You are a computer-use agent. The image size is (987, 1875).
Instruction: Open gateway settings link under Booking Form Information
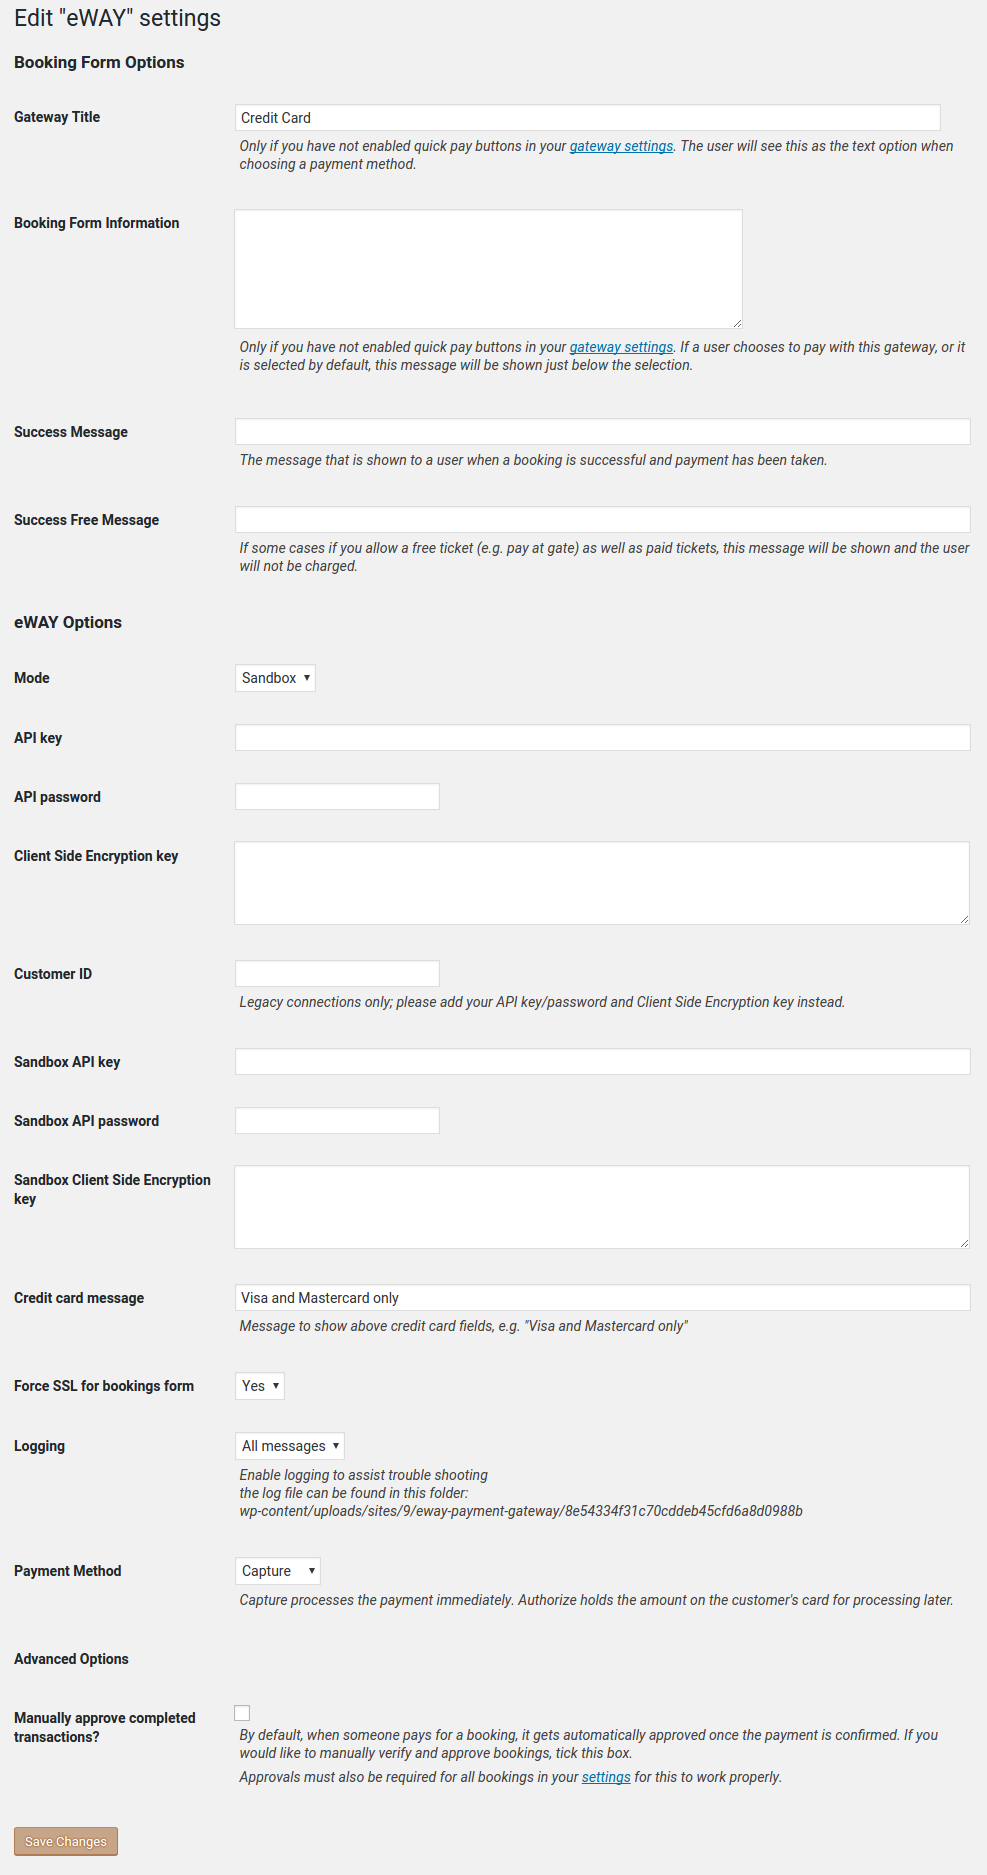pos(621,347)
